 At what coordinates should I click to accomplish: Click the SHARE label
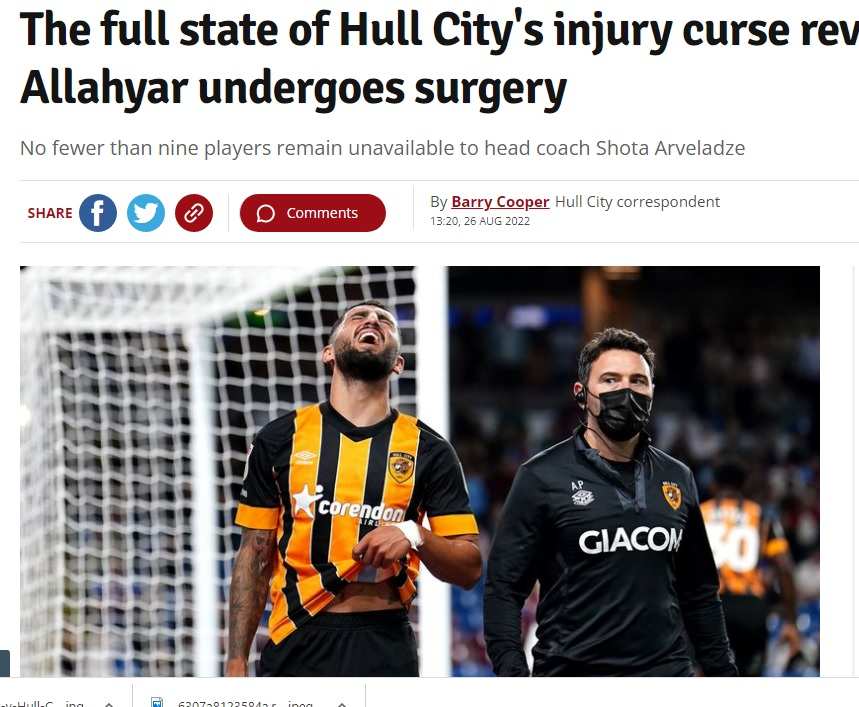tap(50, 213)
